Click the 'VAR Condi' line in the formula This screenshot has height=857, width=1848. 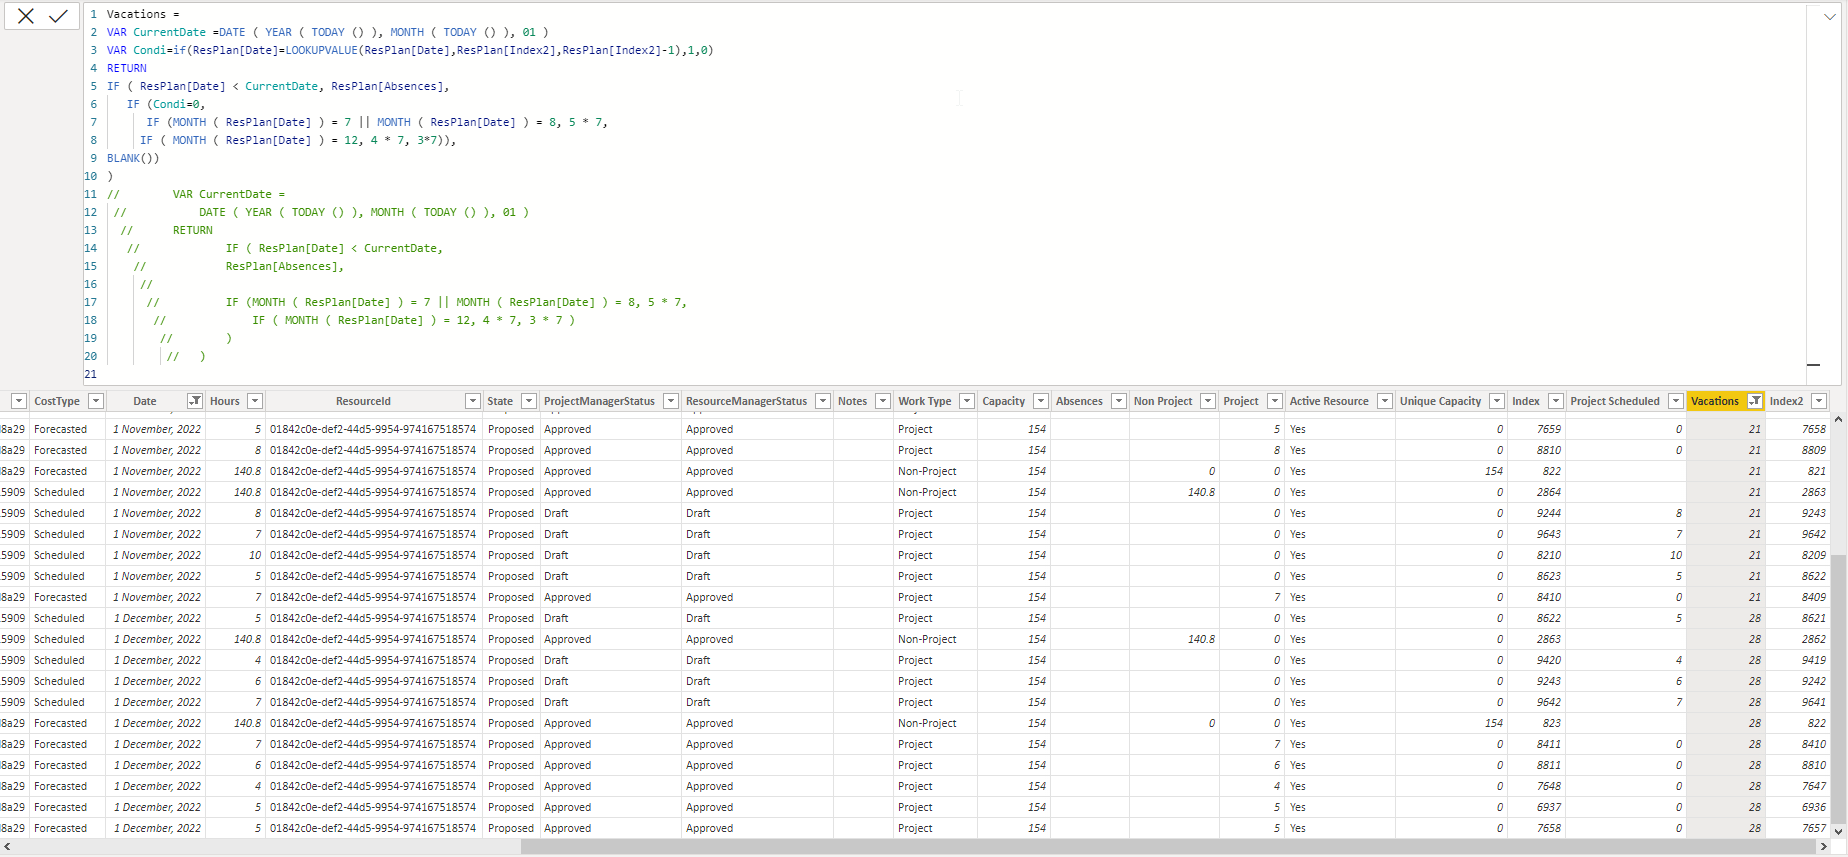pos(410,50)
